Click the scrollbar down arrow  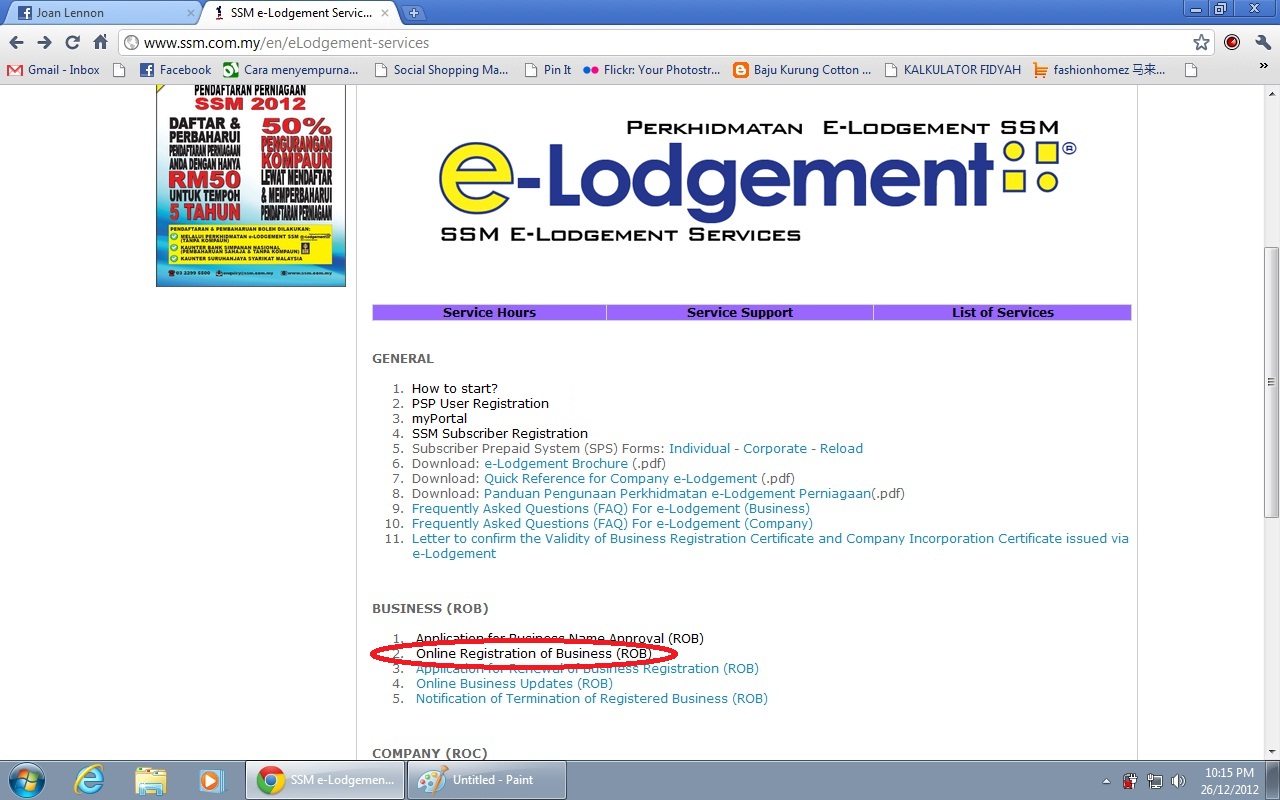(x=1271, y=752)
